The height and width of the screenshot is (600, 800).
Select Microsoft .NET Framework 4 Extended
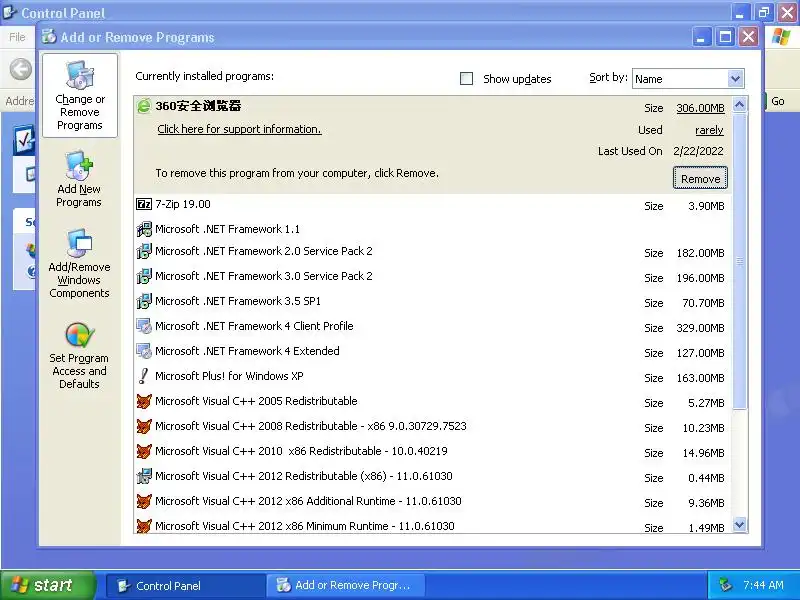433,352
